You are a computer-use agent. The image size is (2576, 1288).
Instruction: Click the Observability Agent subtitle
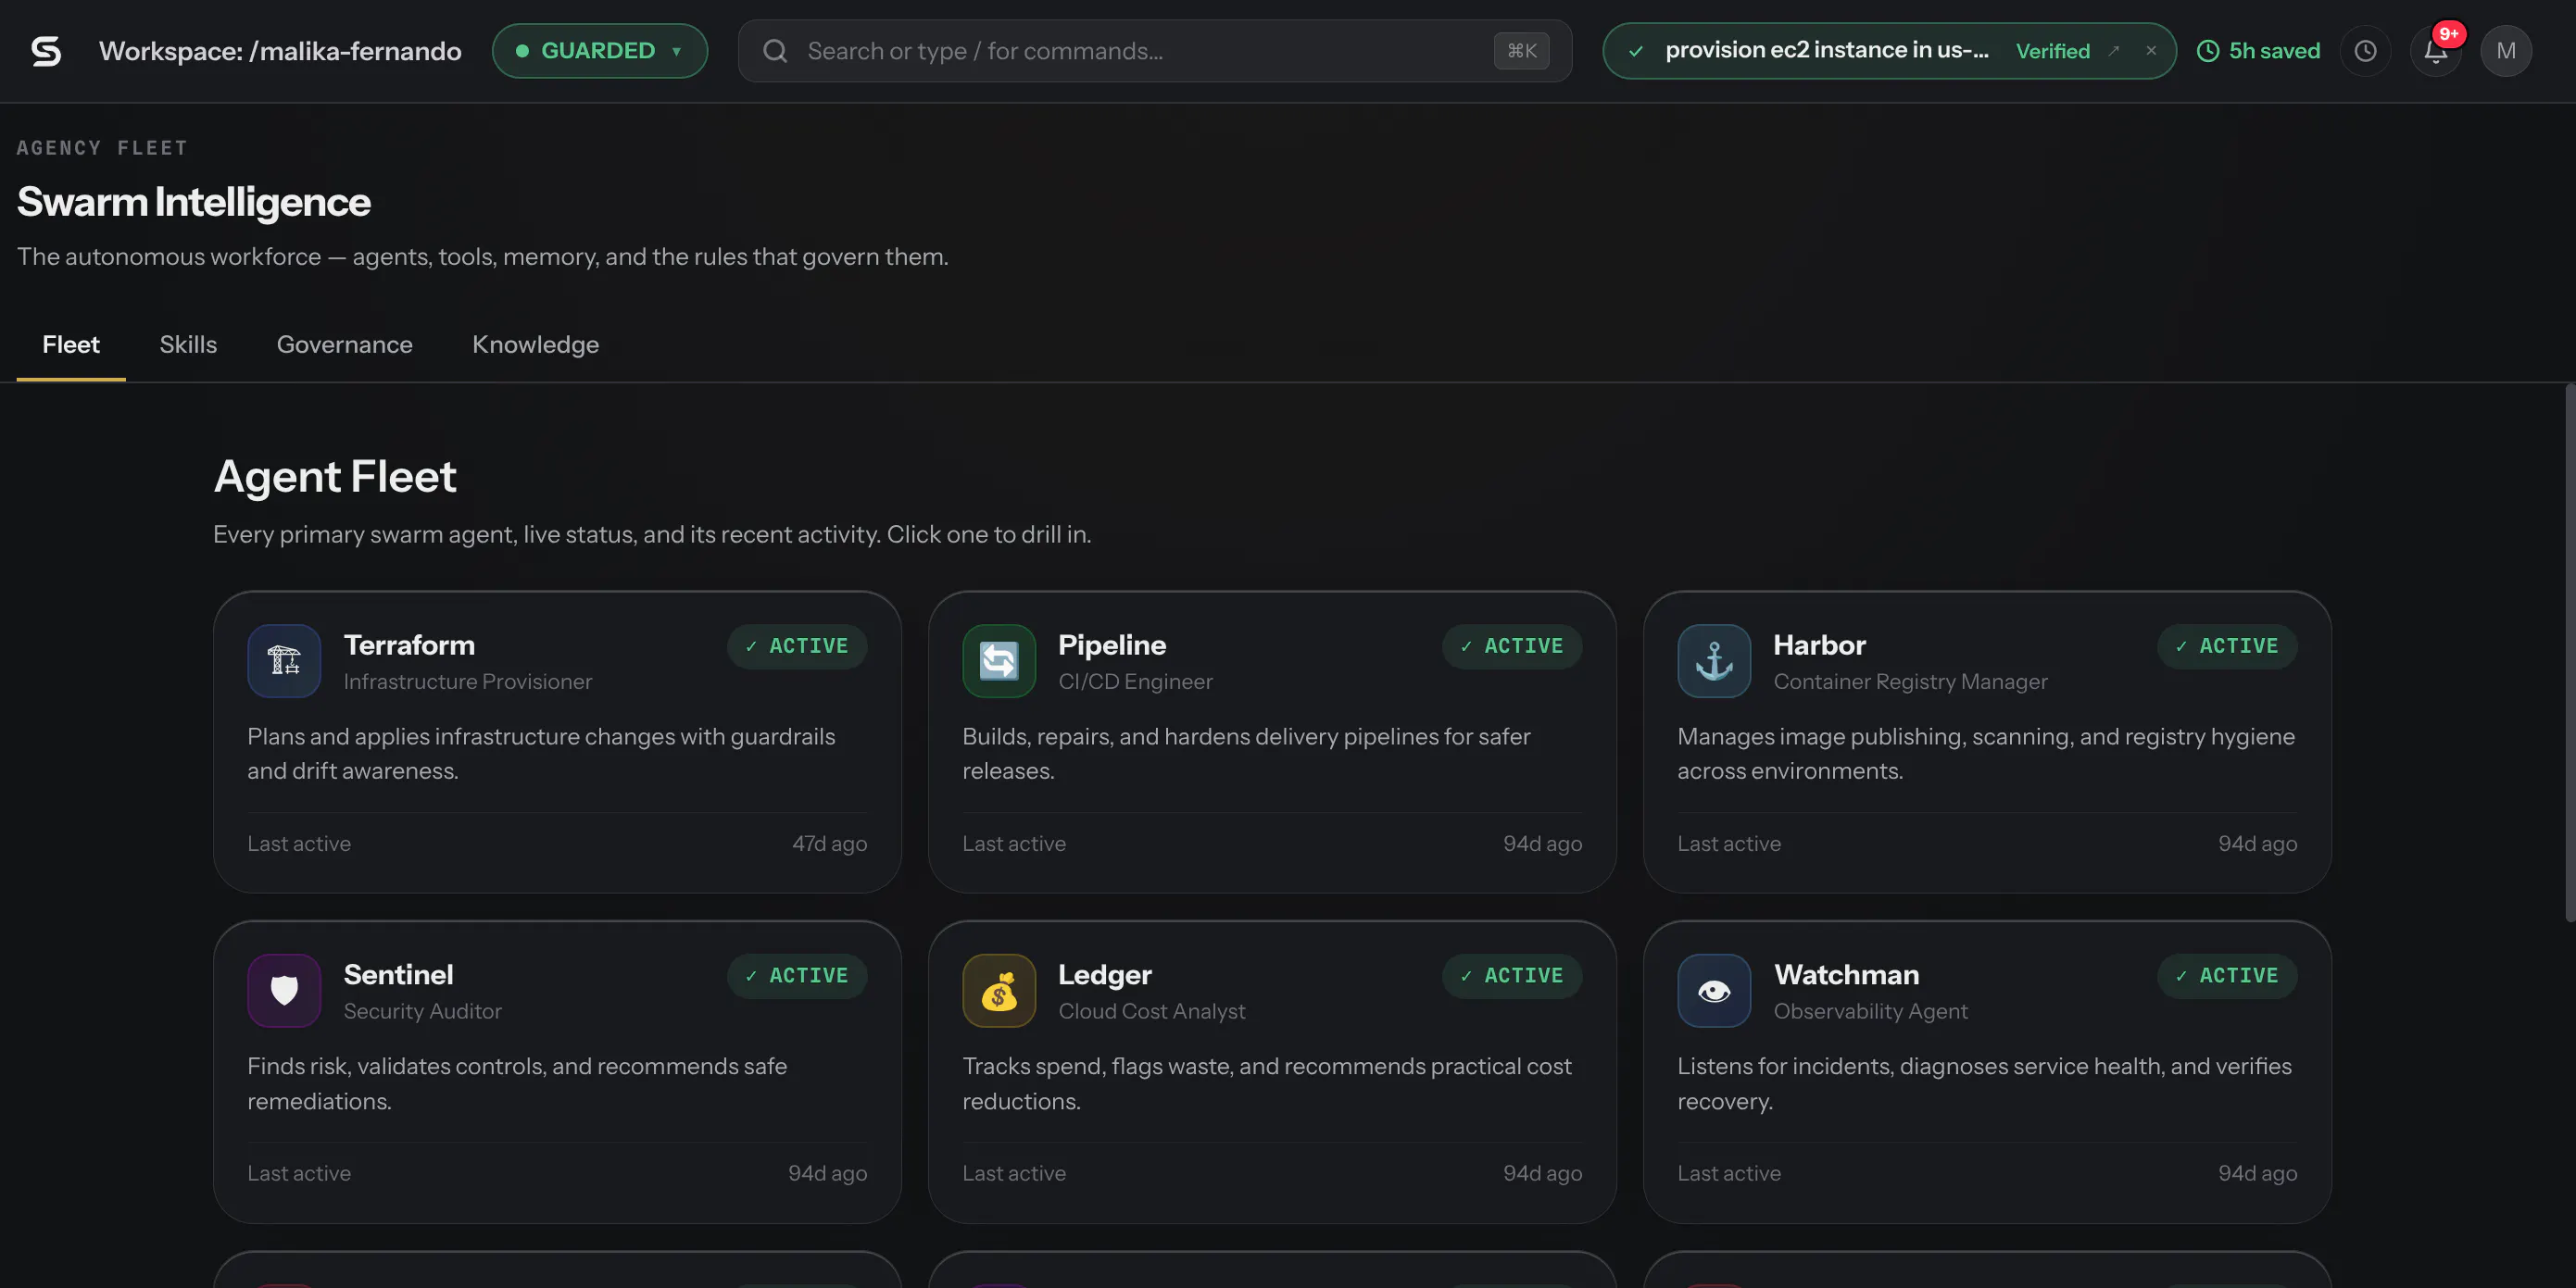[x=1870, y=1011]
